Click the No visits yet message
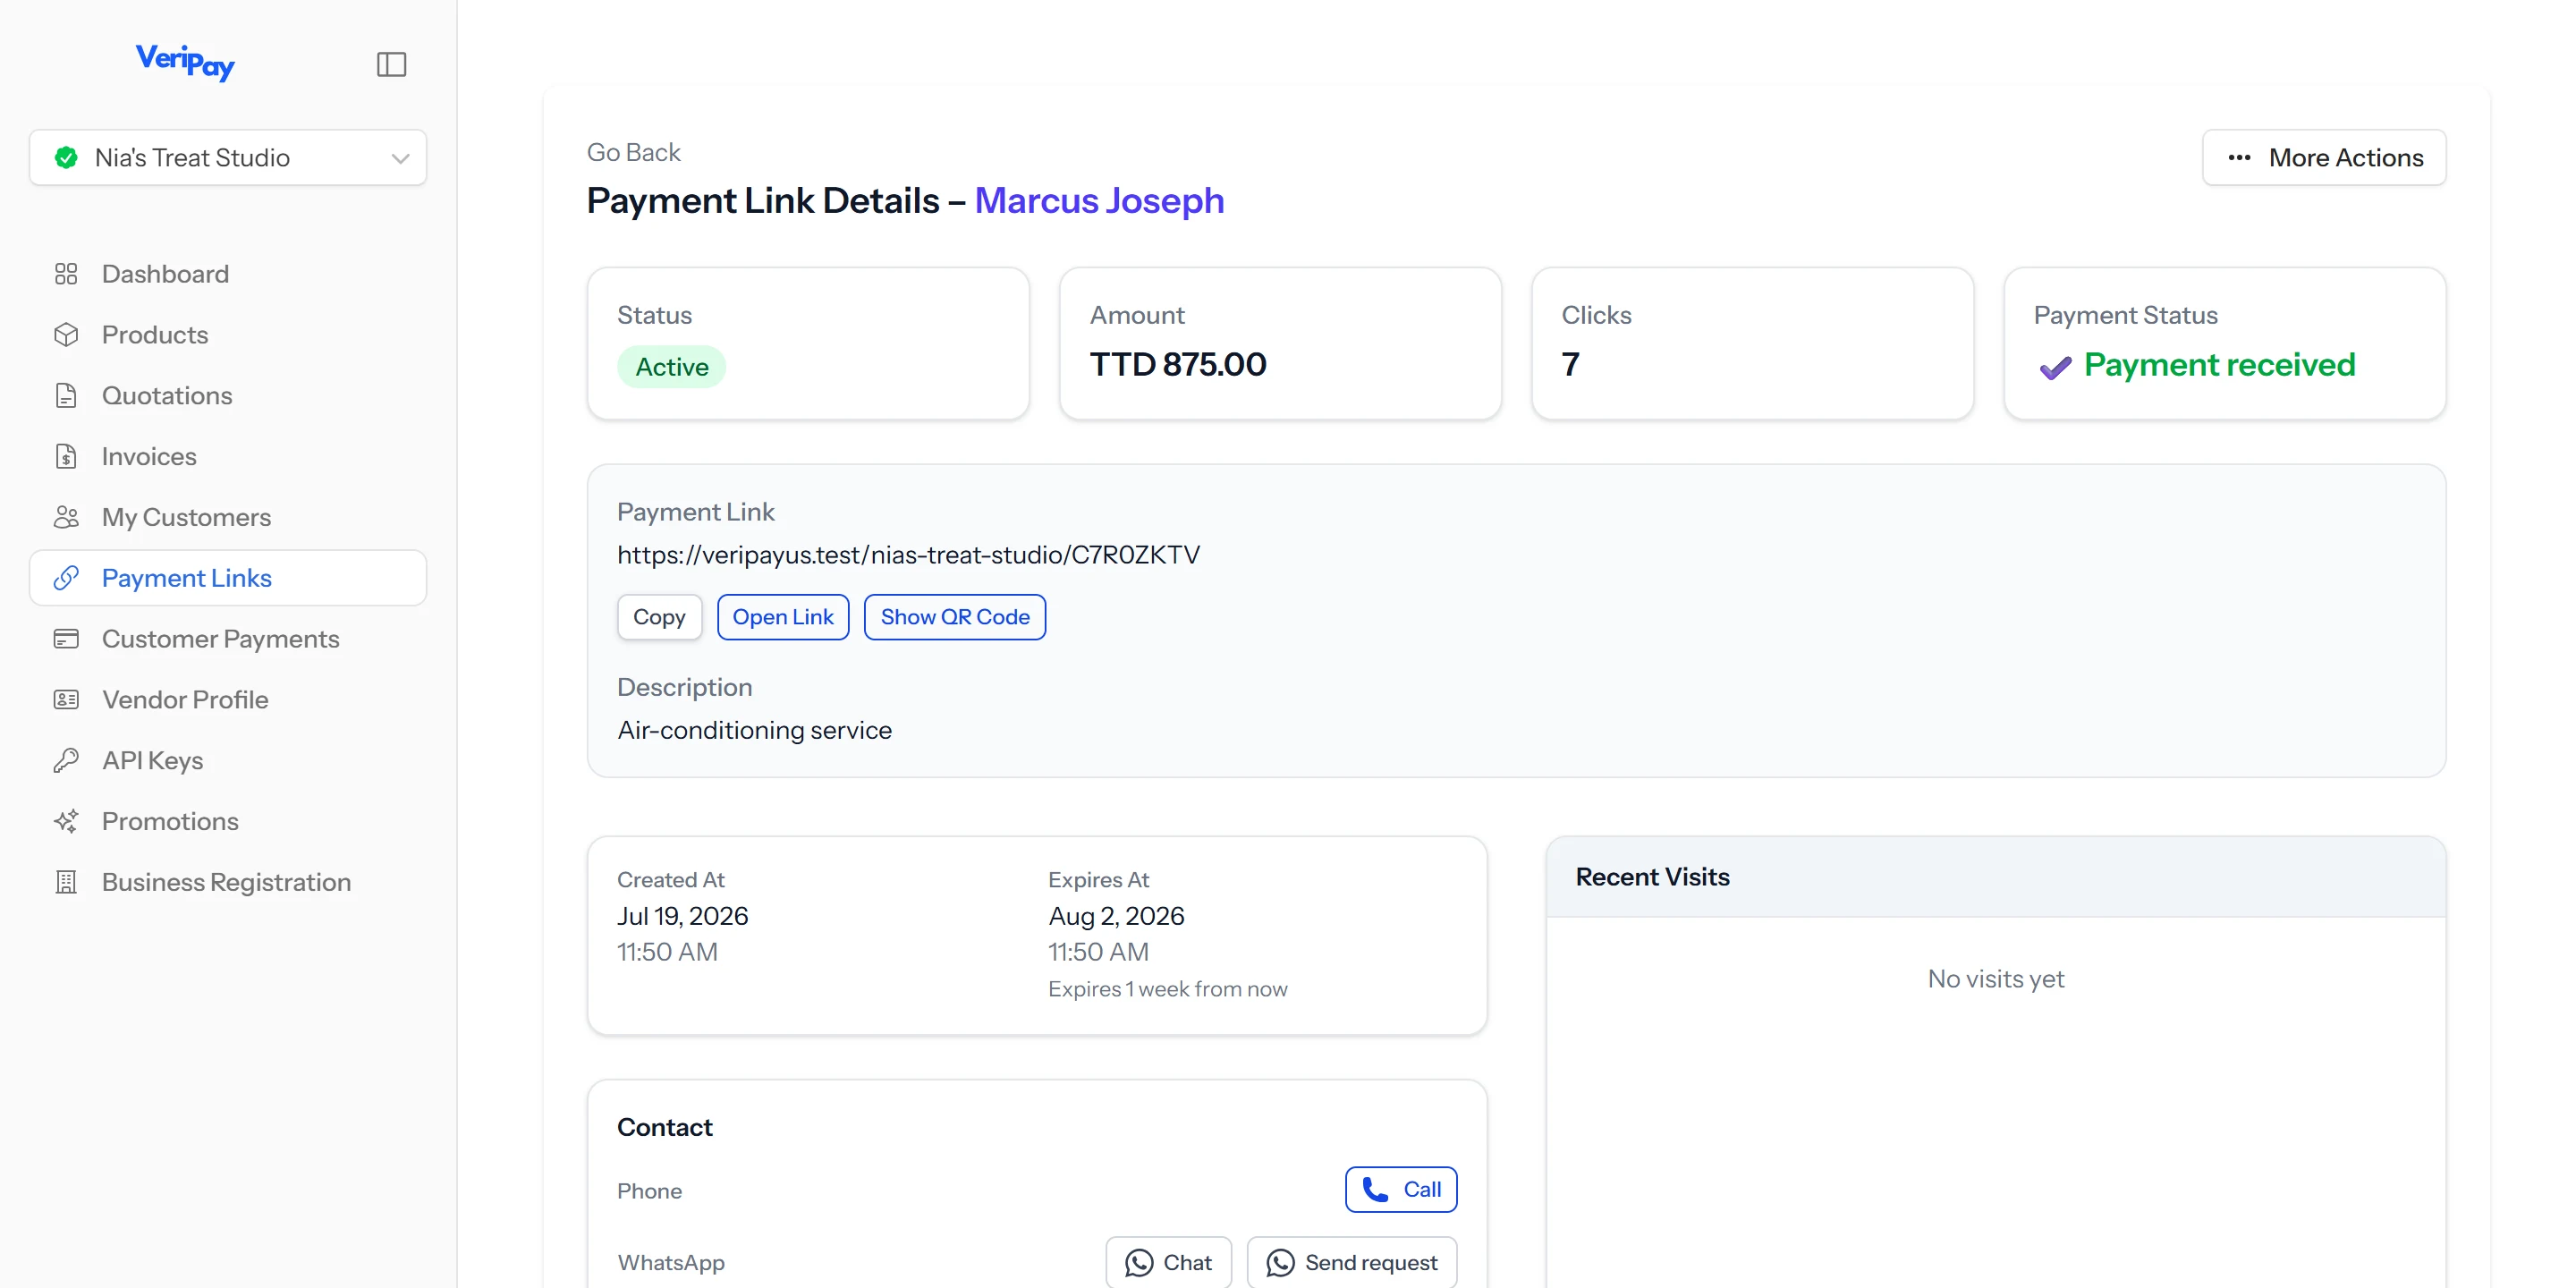This screenshot has height=1288, width=2576. click(1995, 979)
